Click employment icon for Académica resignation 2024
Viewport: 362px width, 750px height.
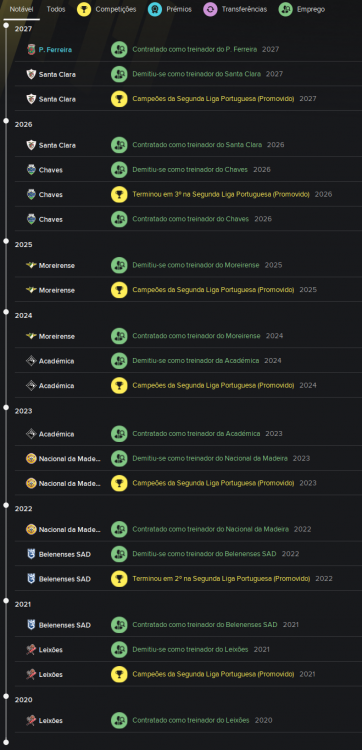coord(119,361)
